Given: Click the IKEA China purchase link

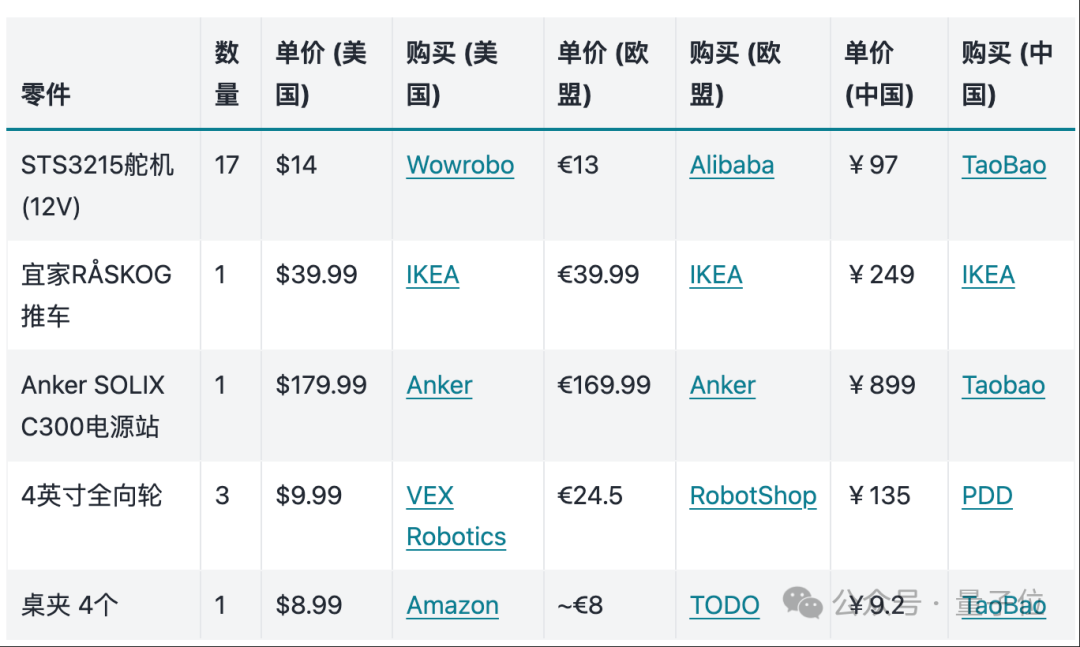Looking at the screenshot, I should tap(987, 275).
